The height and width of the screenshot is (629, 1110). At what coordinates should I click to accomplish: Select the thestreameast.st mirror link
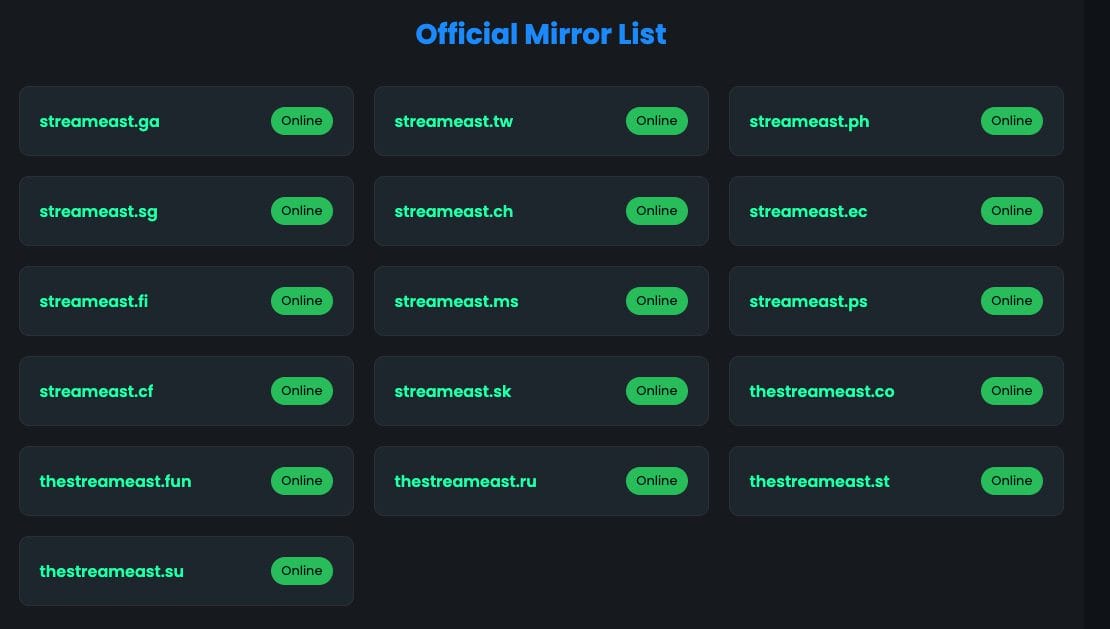(x=819, y=482)
